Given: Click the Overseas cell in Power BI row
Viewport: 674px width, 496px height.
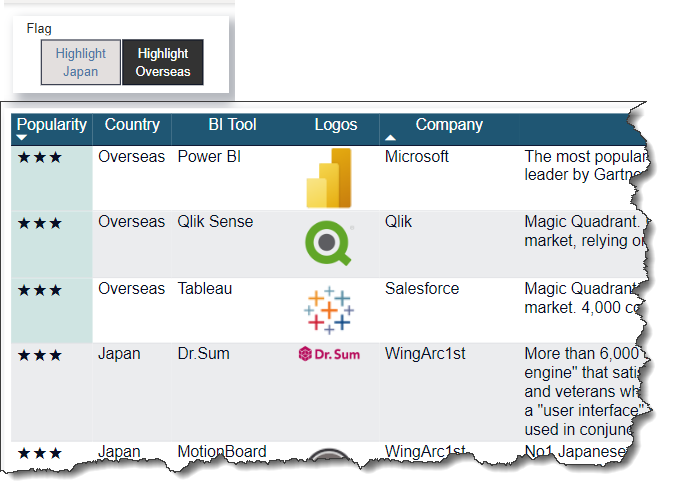Looking at the screenshot, I should 131,157.
